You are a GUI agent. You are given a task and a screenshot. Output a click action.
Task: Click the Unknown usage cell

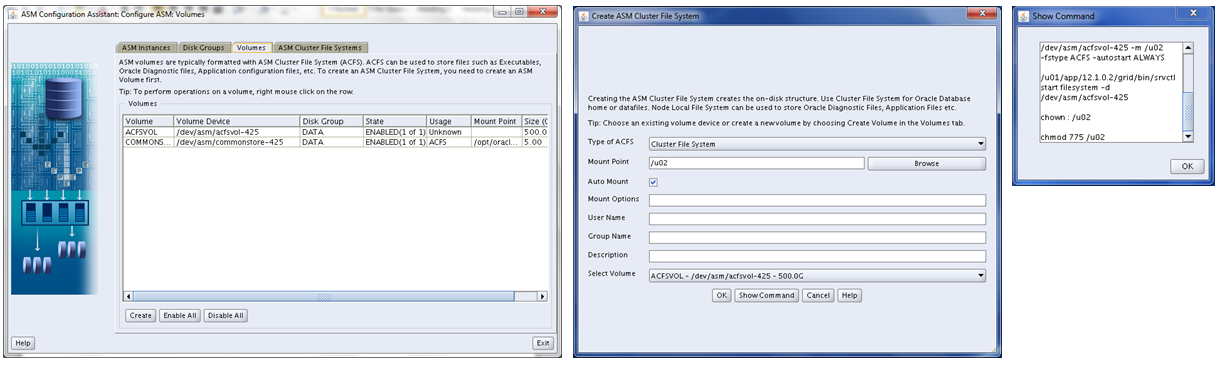tap(448, 132)
